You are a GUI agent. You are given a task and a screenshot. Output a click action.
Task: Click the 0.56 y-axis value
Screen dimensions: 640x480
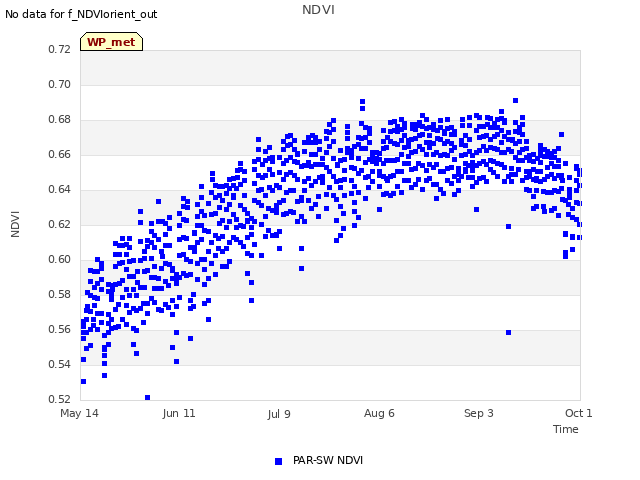60,329
